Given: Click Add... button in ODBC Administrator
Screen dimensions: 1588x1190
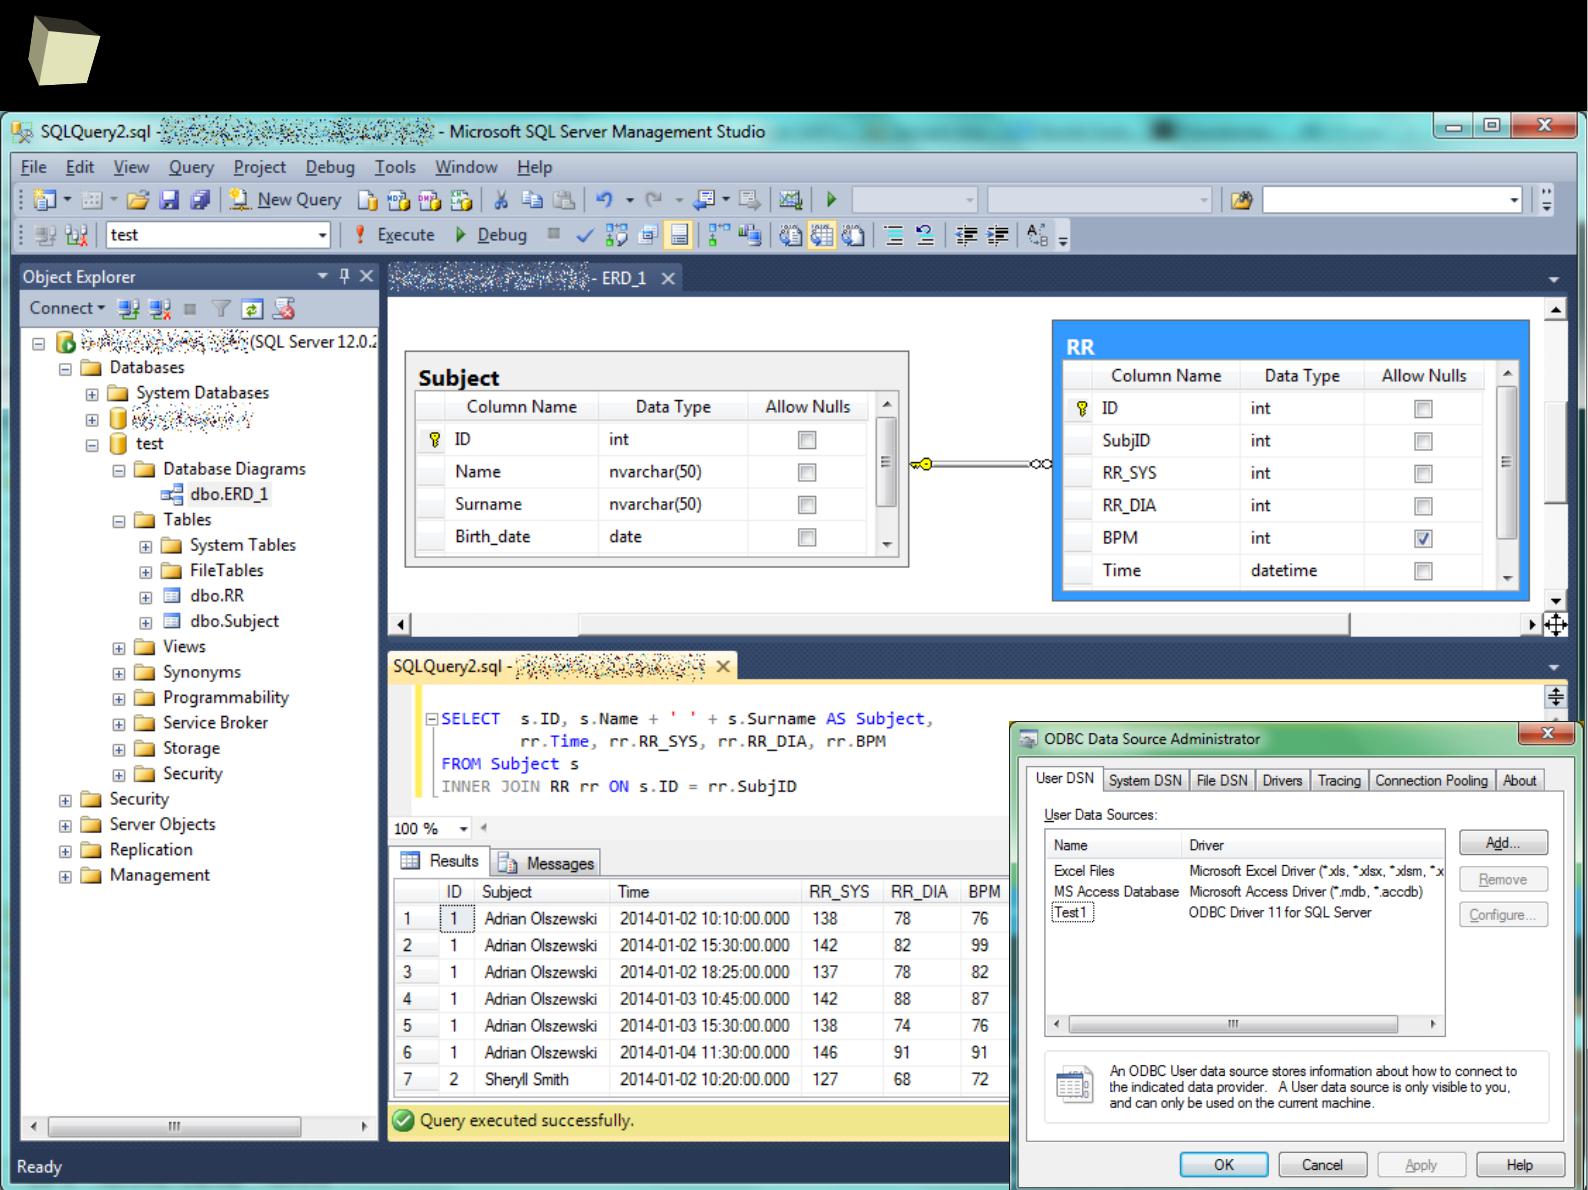Looking at the screenshot, I should [1503, 843].
